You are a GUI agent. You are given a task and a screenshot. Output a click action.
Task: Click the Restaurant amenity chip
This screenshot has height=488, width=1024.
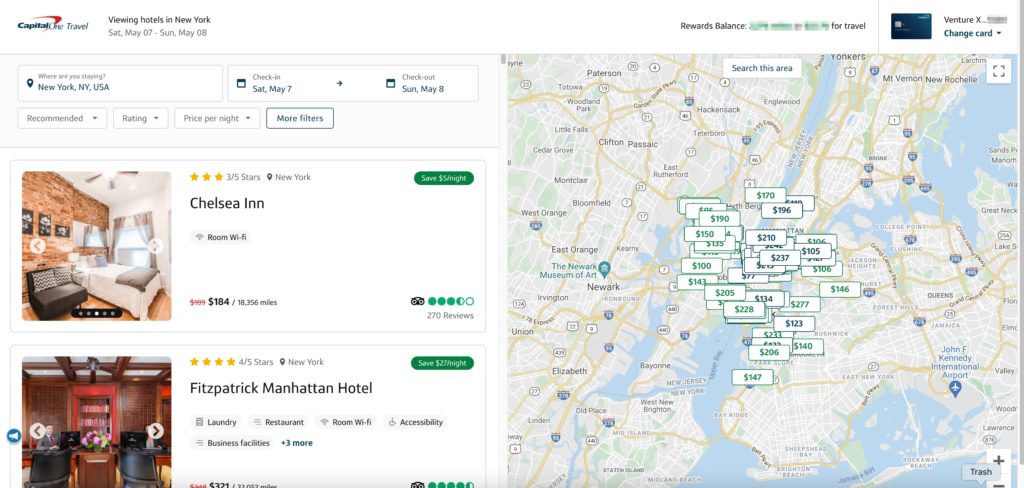pos(278,422)
